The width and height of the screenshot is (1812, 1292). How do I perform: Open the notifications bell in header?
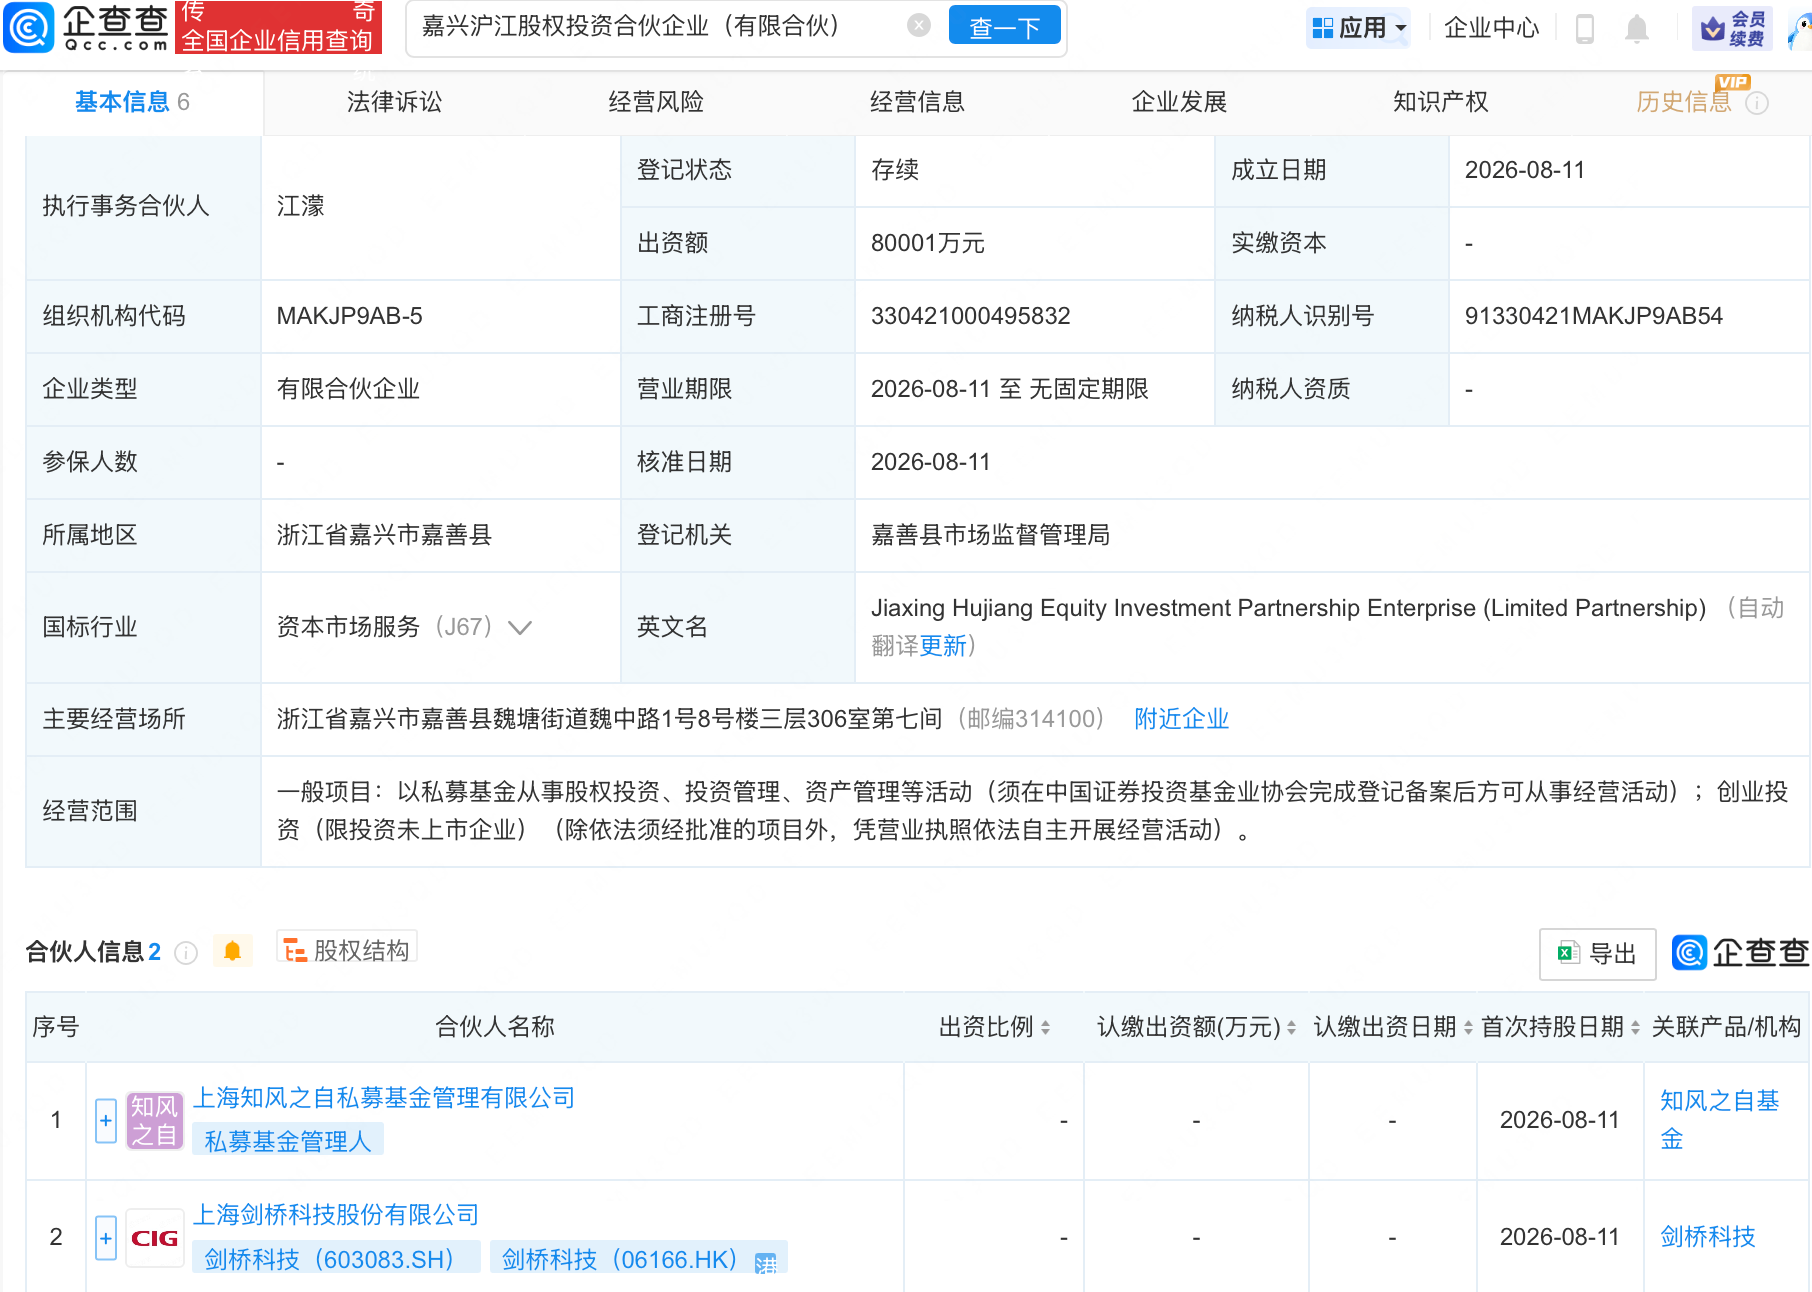1637,28
